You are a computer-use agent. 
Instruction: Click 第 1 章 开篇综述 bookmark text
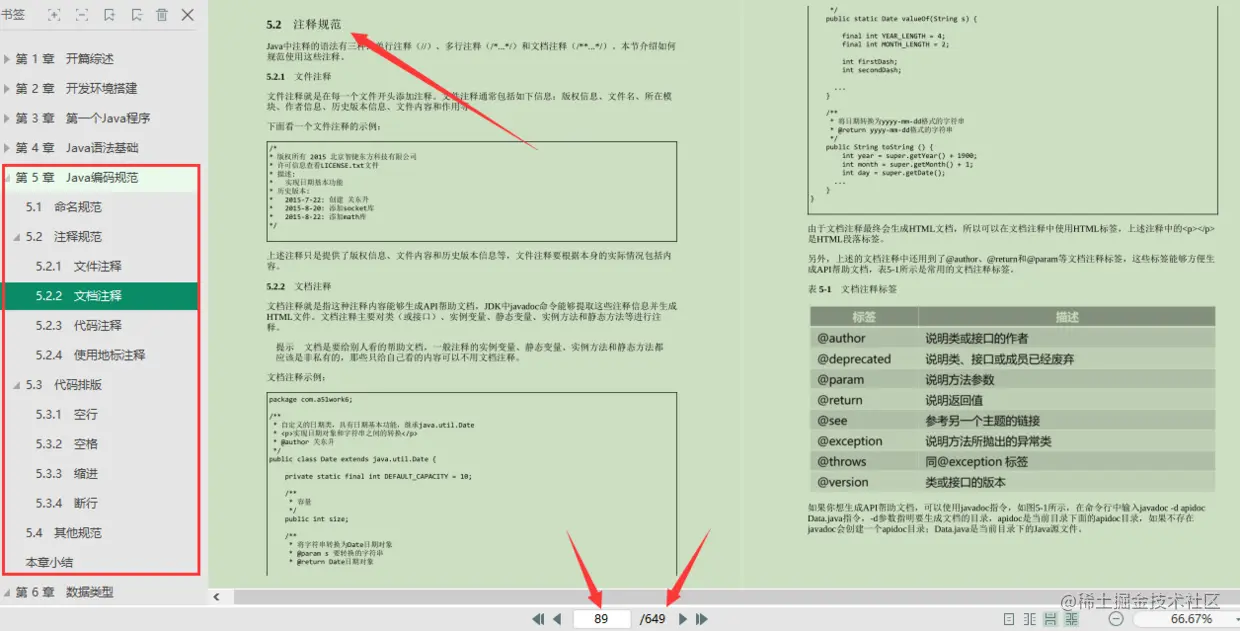(x=65, y=59)
